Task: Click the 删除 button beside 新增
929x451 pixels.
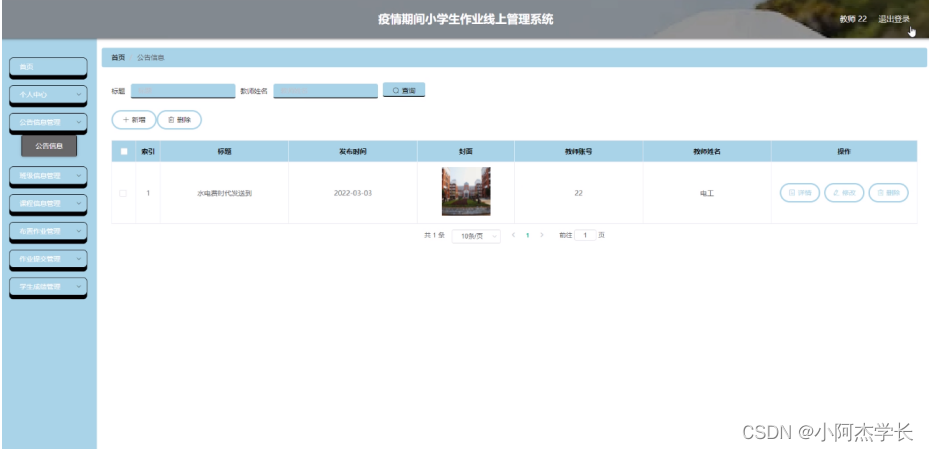Action: 179,120
